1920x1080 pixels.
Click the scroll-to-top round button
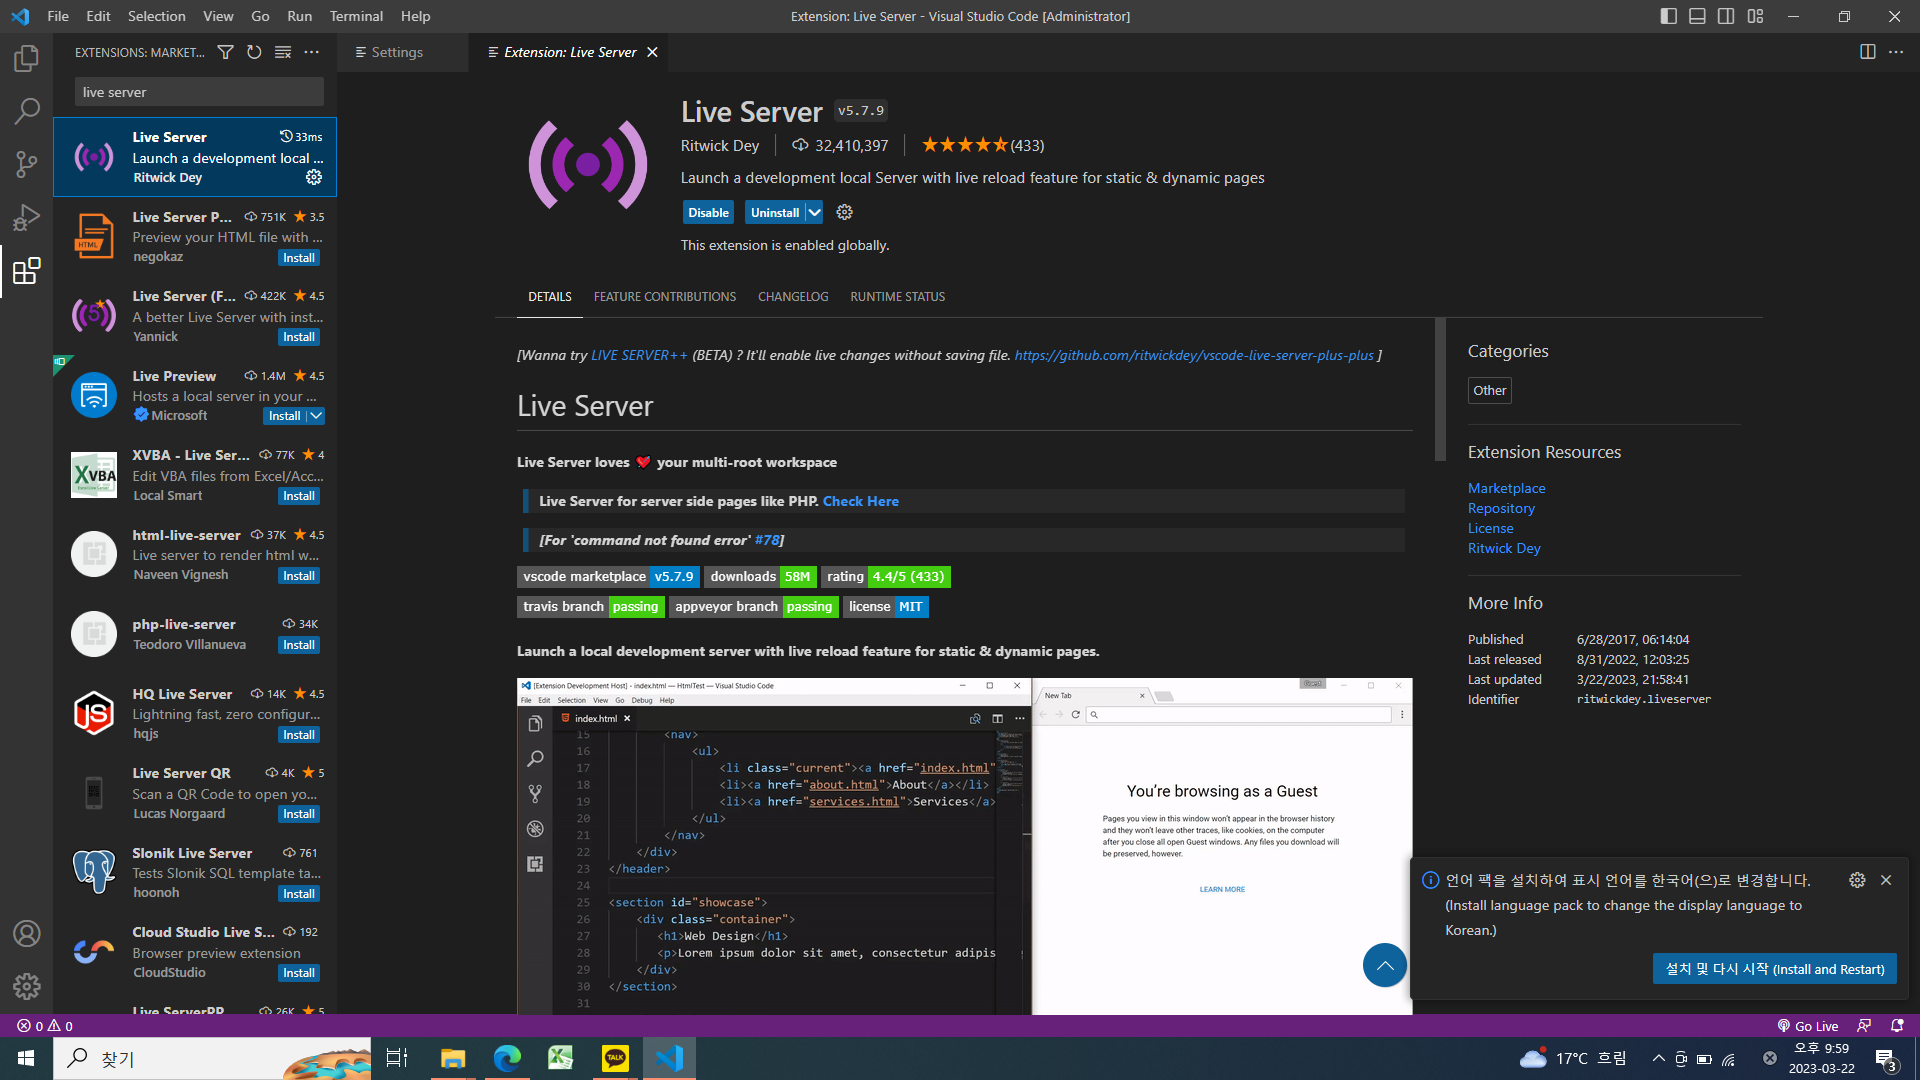(x=1385, y=965)
